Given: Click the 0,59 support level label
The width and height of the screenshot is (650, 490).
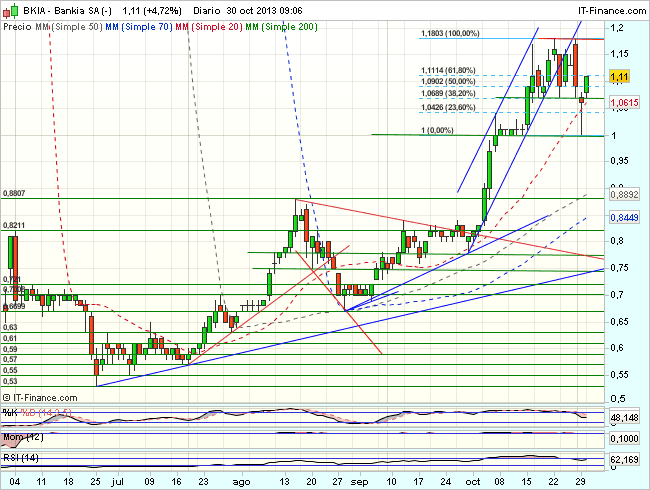Looking at the screenshot, I should click(10, 349).
